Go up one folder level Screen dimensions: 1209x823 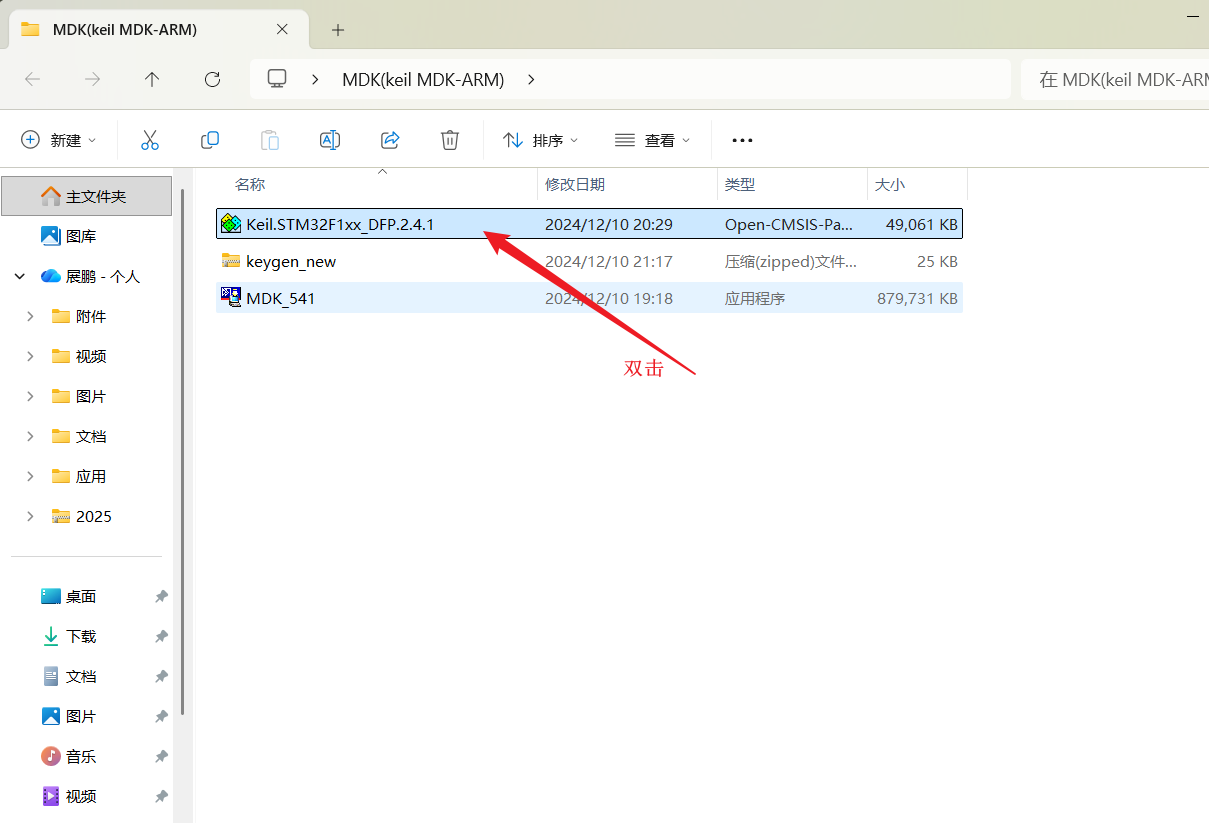pyautogui.click(x=152, y=79)
